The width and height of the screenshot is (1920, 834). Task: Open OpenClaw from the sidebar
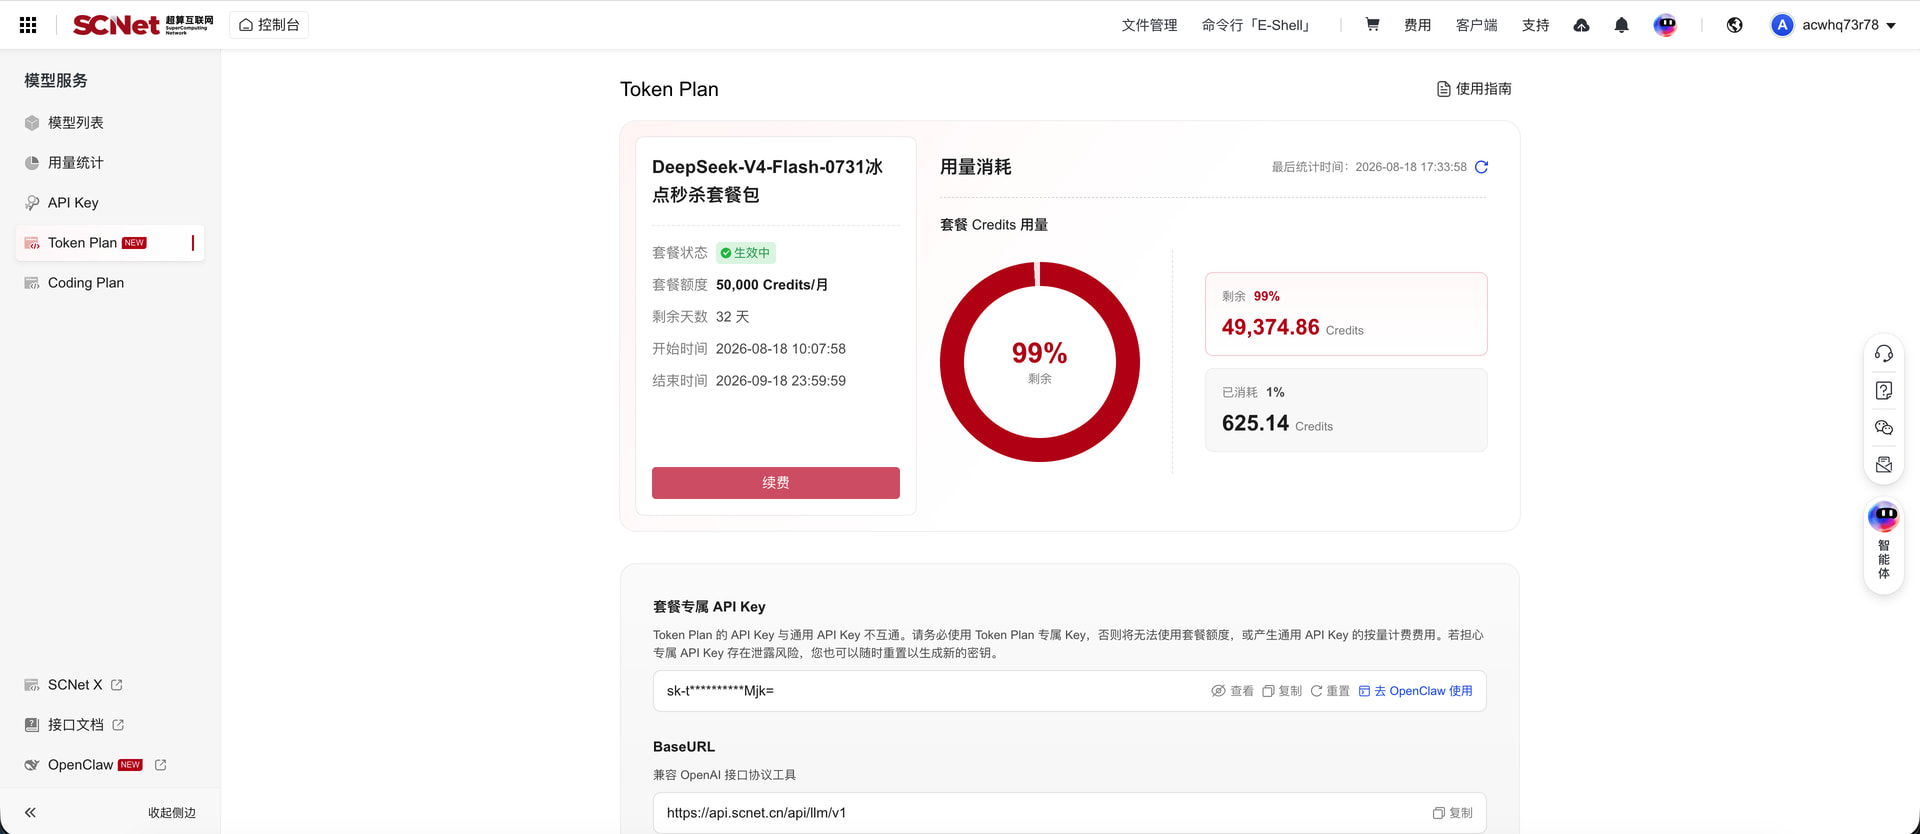click(x=80, y=765)
